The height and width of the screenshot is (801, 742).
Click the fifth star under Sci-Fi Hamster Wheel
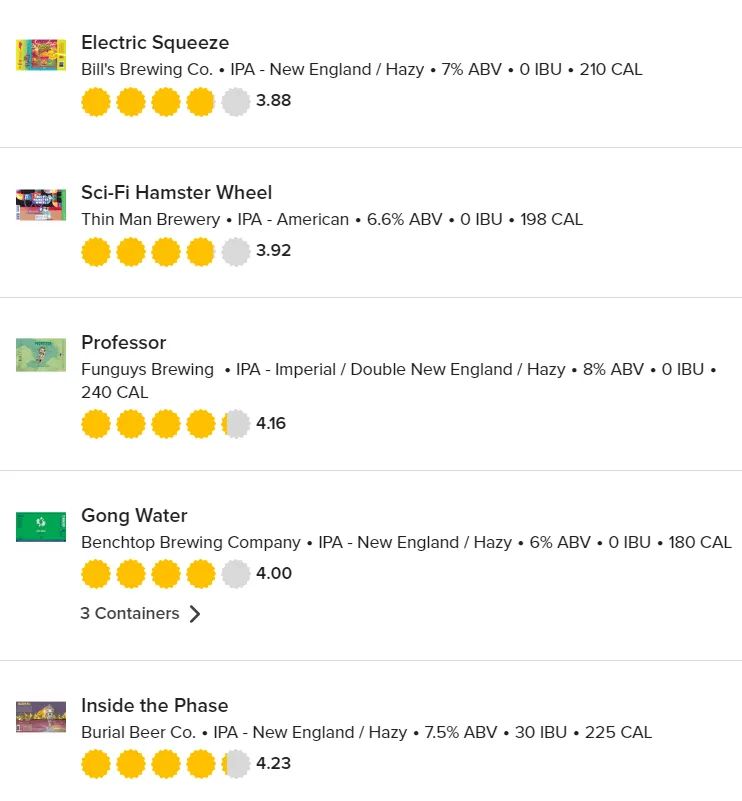pyautogui.click(x=235, y=252)
